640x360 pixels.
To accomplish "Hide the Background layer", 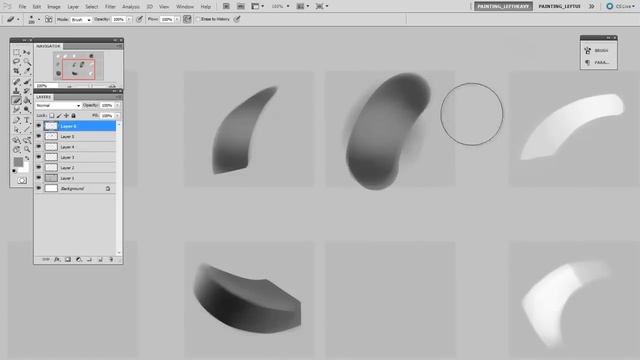I will (39, 188).
